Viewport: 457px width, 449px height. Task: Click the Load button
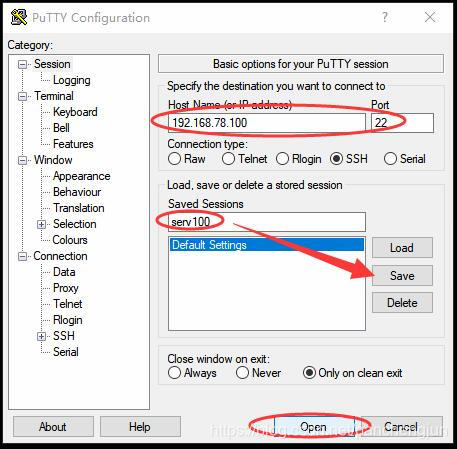402,248
